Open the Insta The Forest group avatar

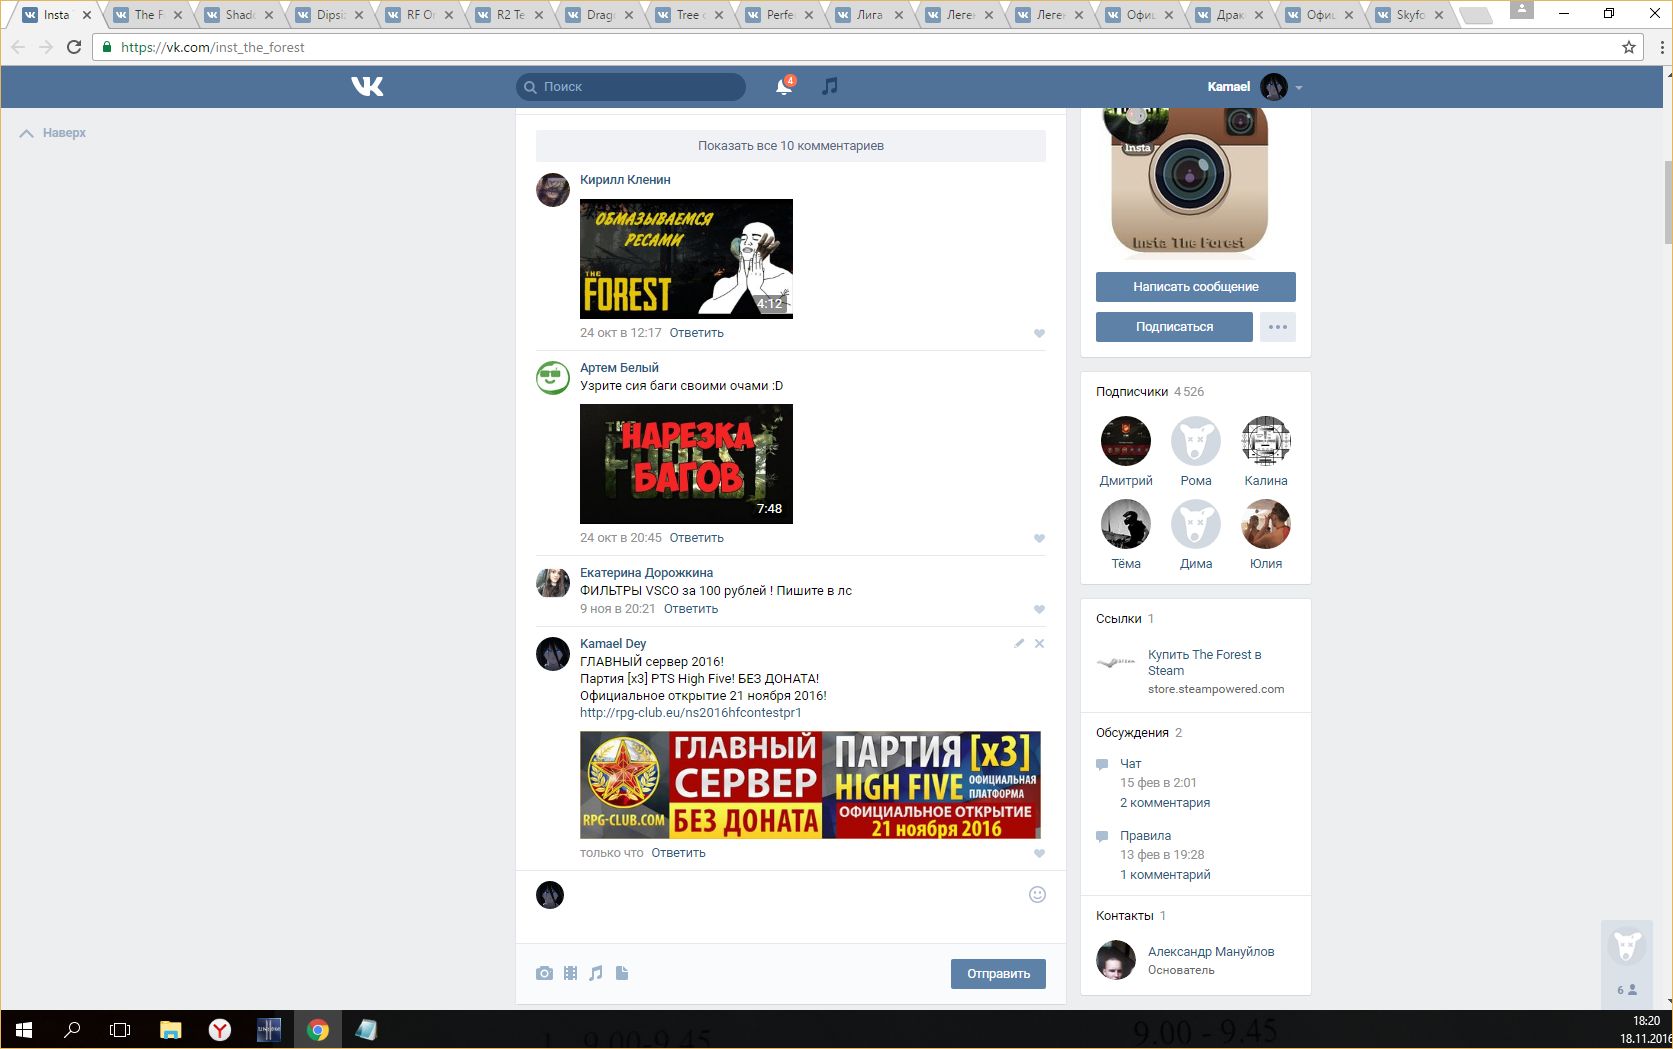coord(1189,182)
